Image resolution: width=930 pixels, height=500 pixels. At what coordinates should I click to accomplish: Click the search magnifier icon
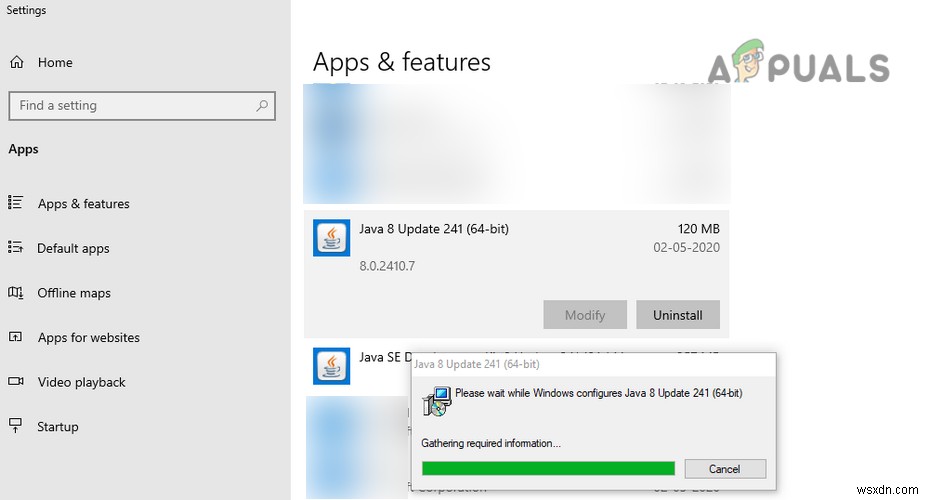click(262, 106)
